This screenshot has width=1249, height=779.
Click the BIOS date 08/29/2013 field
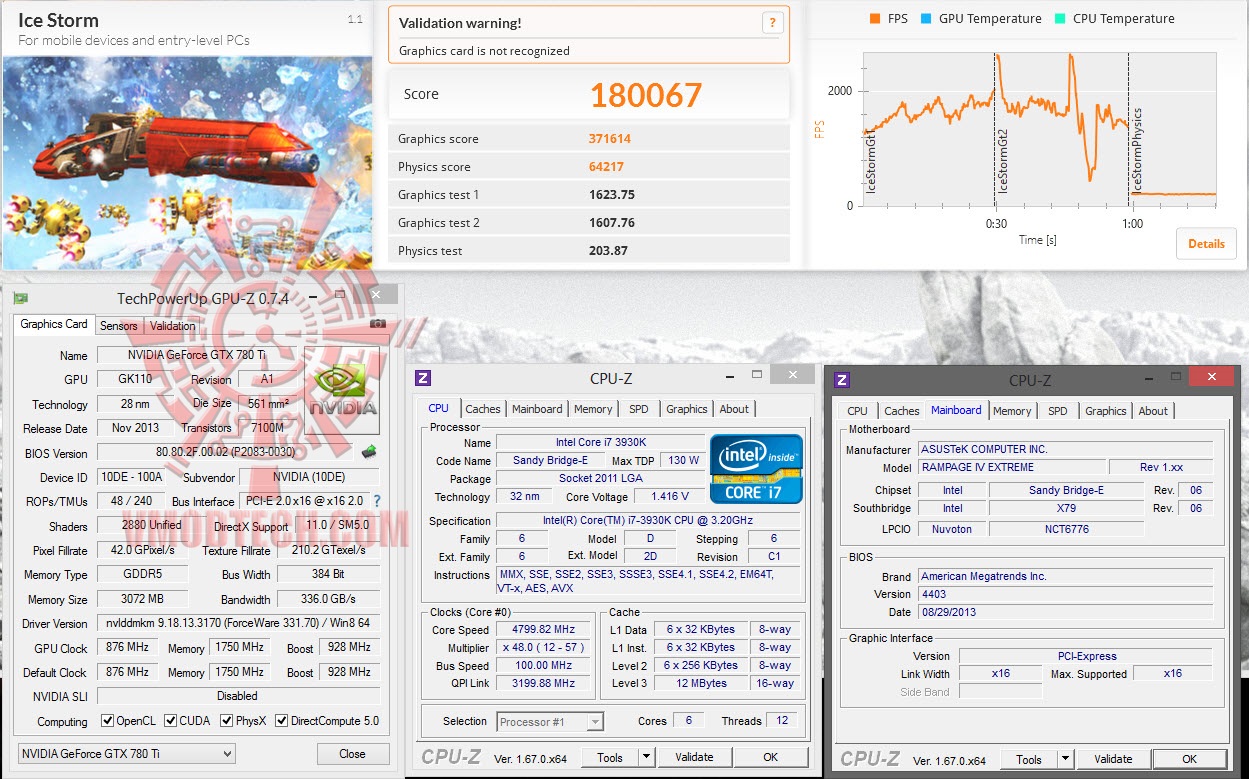[1065, 612]
